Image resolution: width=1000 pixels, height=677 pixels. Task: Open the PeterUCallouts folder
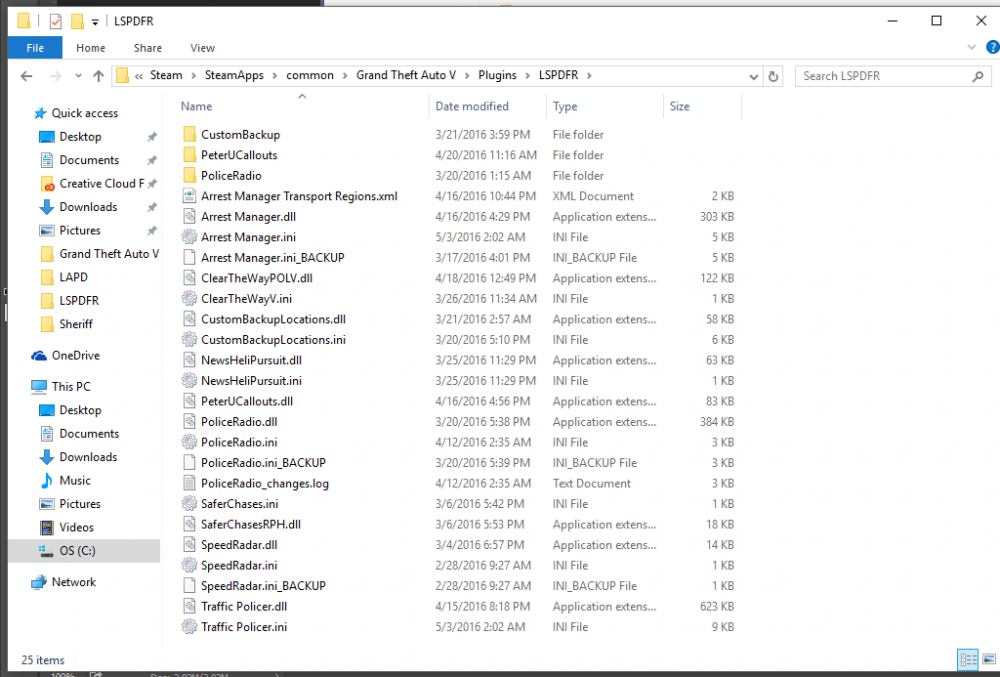pyautogui.click(x=239, y=155)
